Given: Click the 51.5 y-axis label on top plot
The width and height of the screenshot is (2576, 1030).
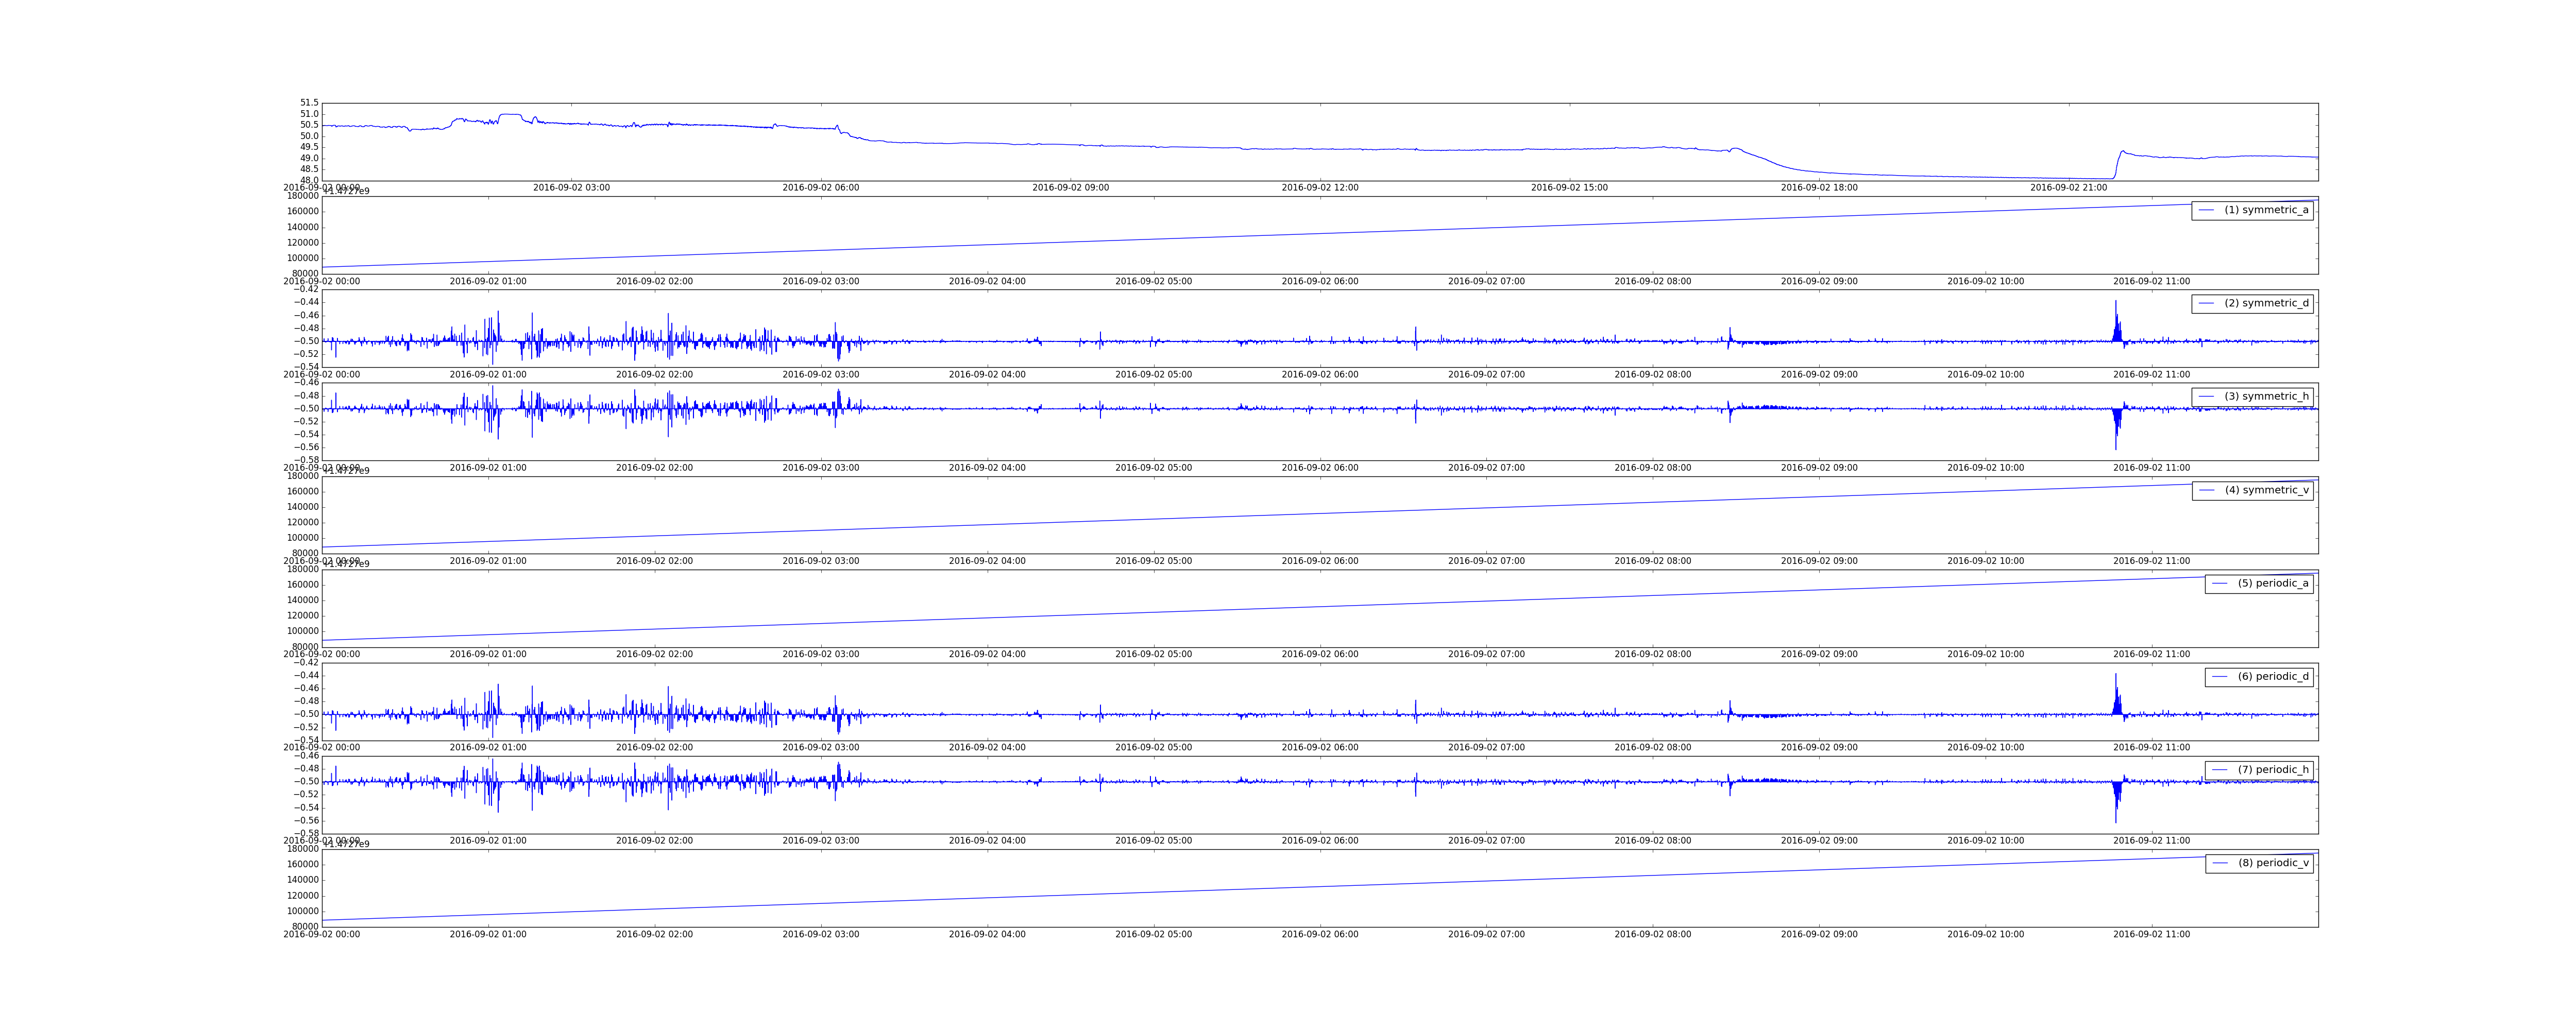Looking at the screenshot, I should click(x=309, y=103).
